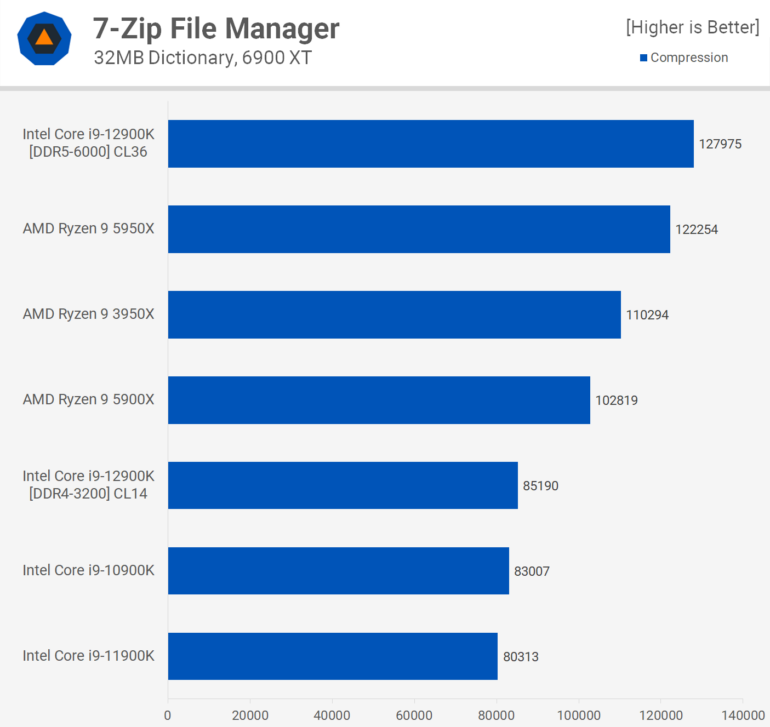Select the Core i9-12900K DDR4-3200 bar
The width and height of the screenshot is (770, 727).
click(343, 485)
